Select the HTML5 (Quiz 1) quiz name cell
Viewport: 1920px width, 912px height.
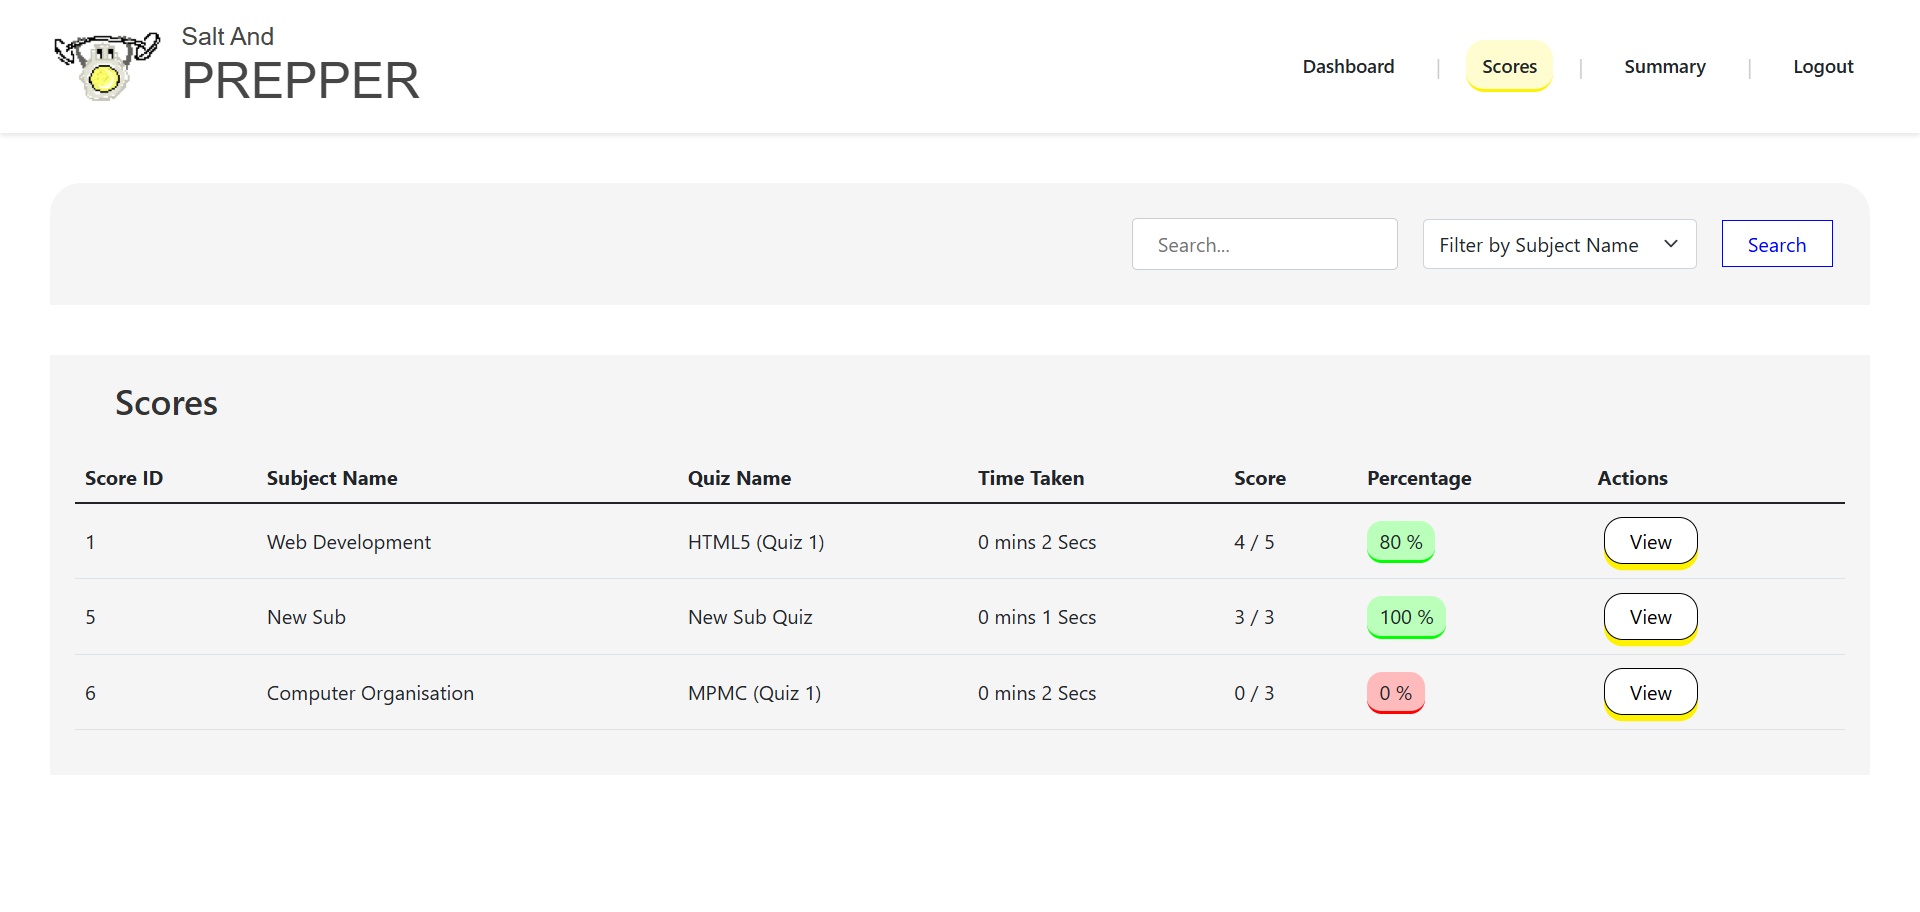click(x=756, y=542)
